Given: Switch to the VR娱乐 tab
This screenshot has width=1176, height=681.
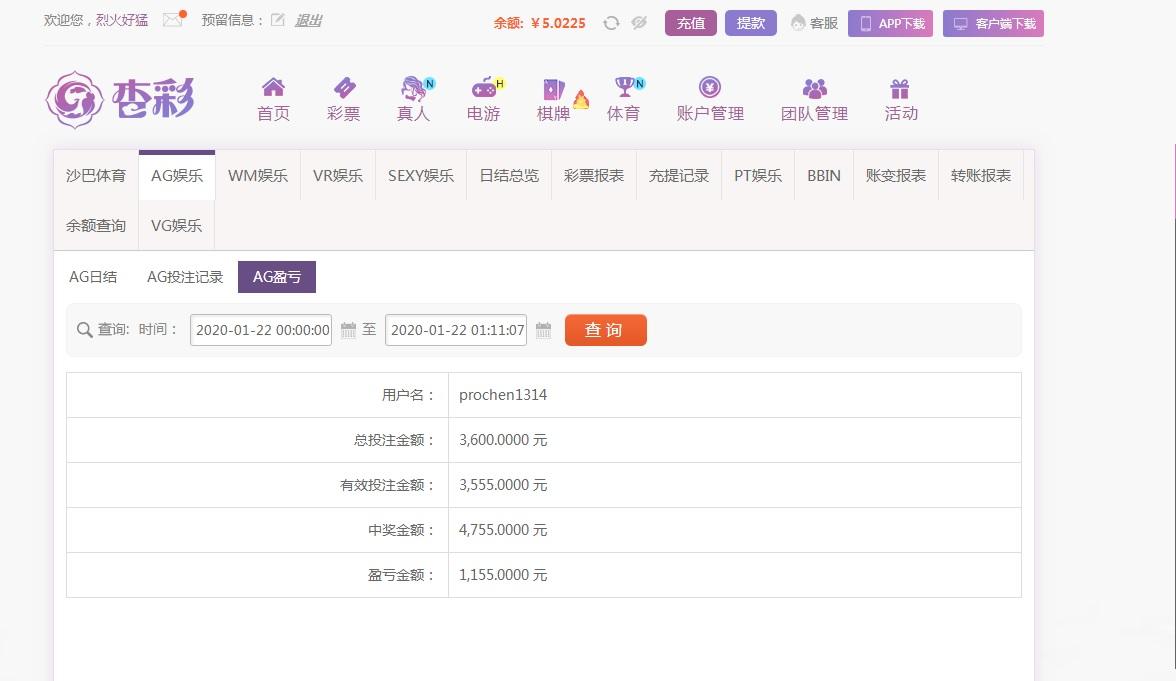Looking at the screenshot, I should point(338,176).
